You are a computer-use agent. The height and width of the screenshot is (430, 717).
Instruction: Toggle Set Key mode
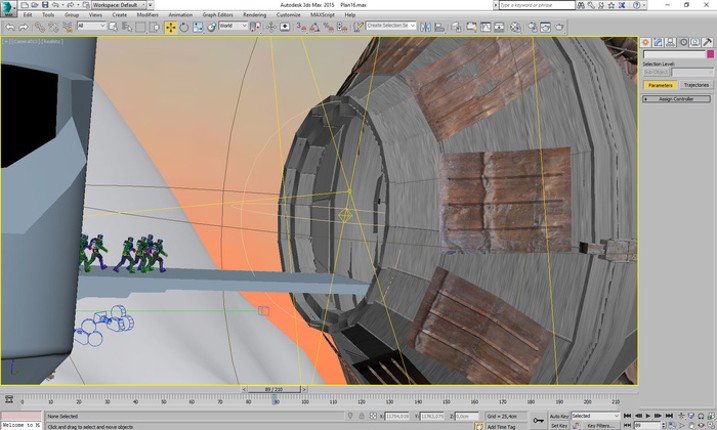(x=558, y=426)
